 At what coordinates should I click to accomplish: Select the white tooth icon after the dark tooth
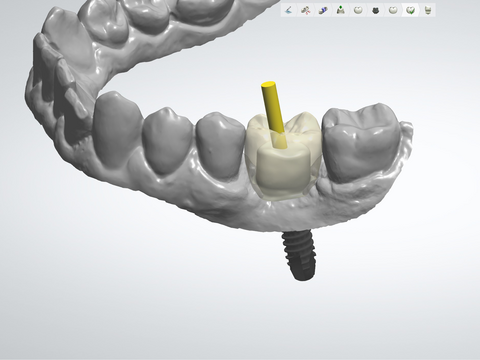(x=393, y=10)
